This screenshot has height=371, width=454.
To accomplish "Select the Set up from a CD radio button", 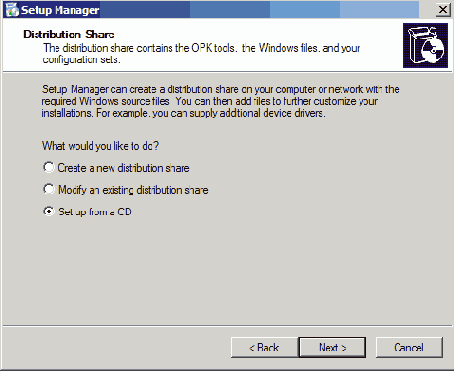I will coord(49,211).
